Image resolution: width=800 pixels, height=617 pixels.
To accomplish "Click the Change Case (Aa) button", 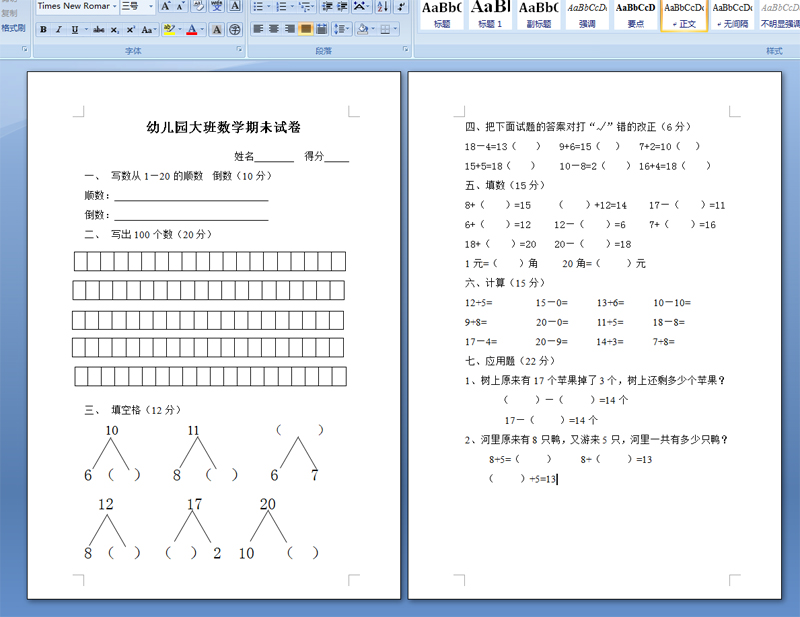I will (147, 30).
